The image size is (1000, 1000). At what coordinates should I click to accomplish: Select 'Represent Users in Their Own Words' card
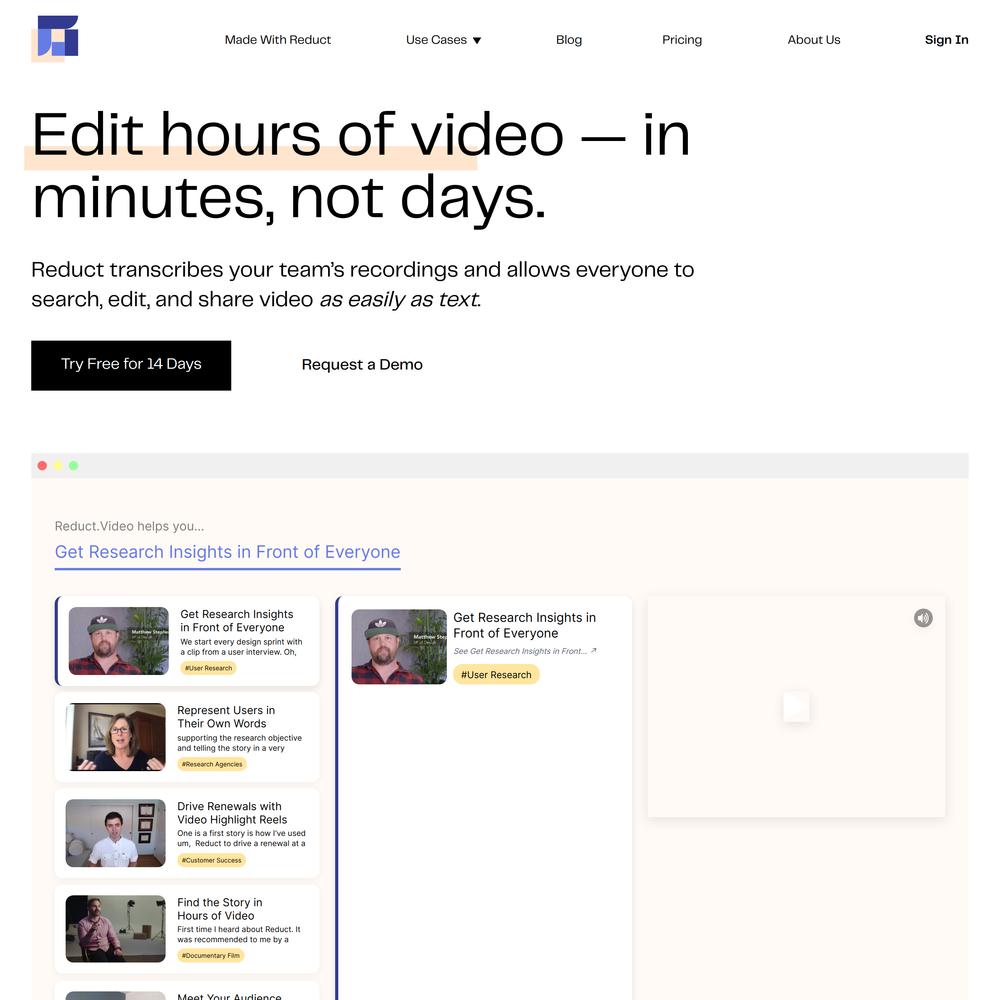(x=188, y=737)
